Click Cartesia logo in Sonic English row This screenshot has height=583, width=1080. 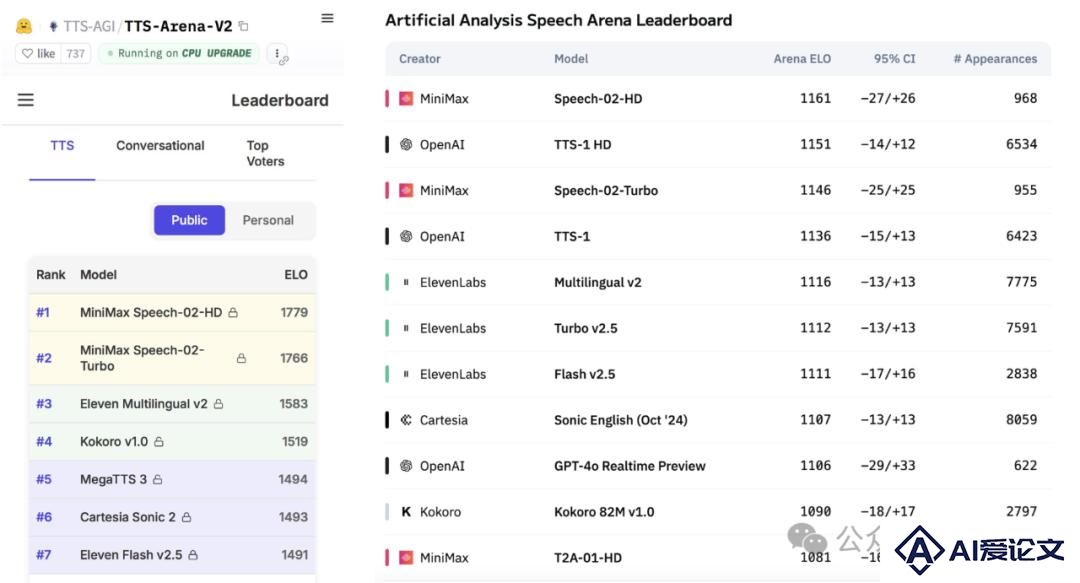point(406,420)
